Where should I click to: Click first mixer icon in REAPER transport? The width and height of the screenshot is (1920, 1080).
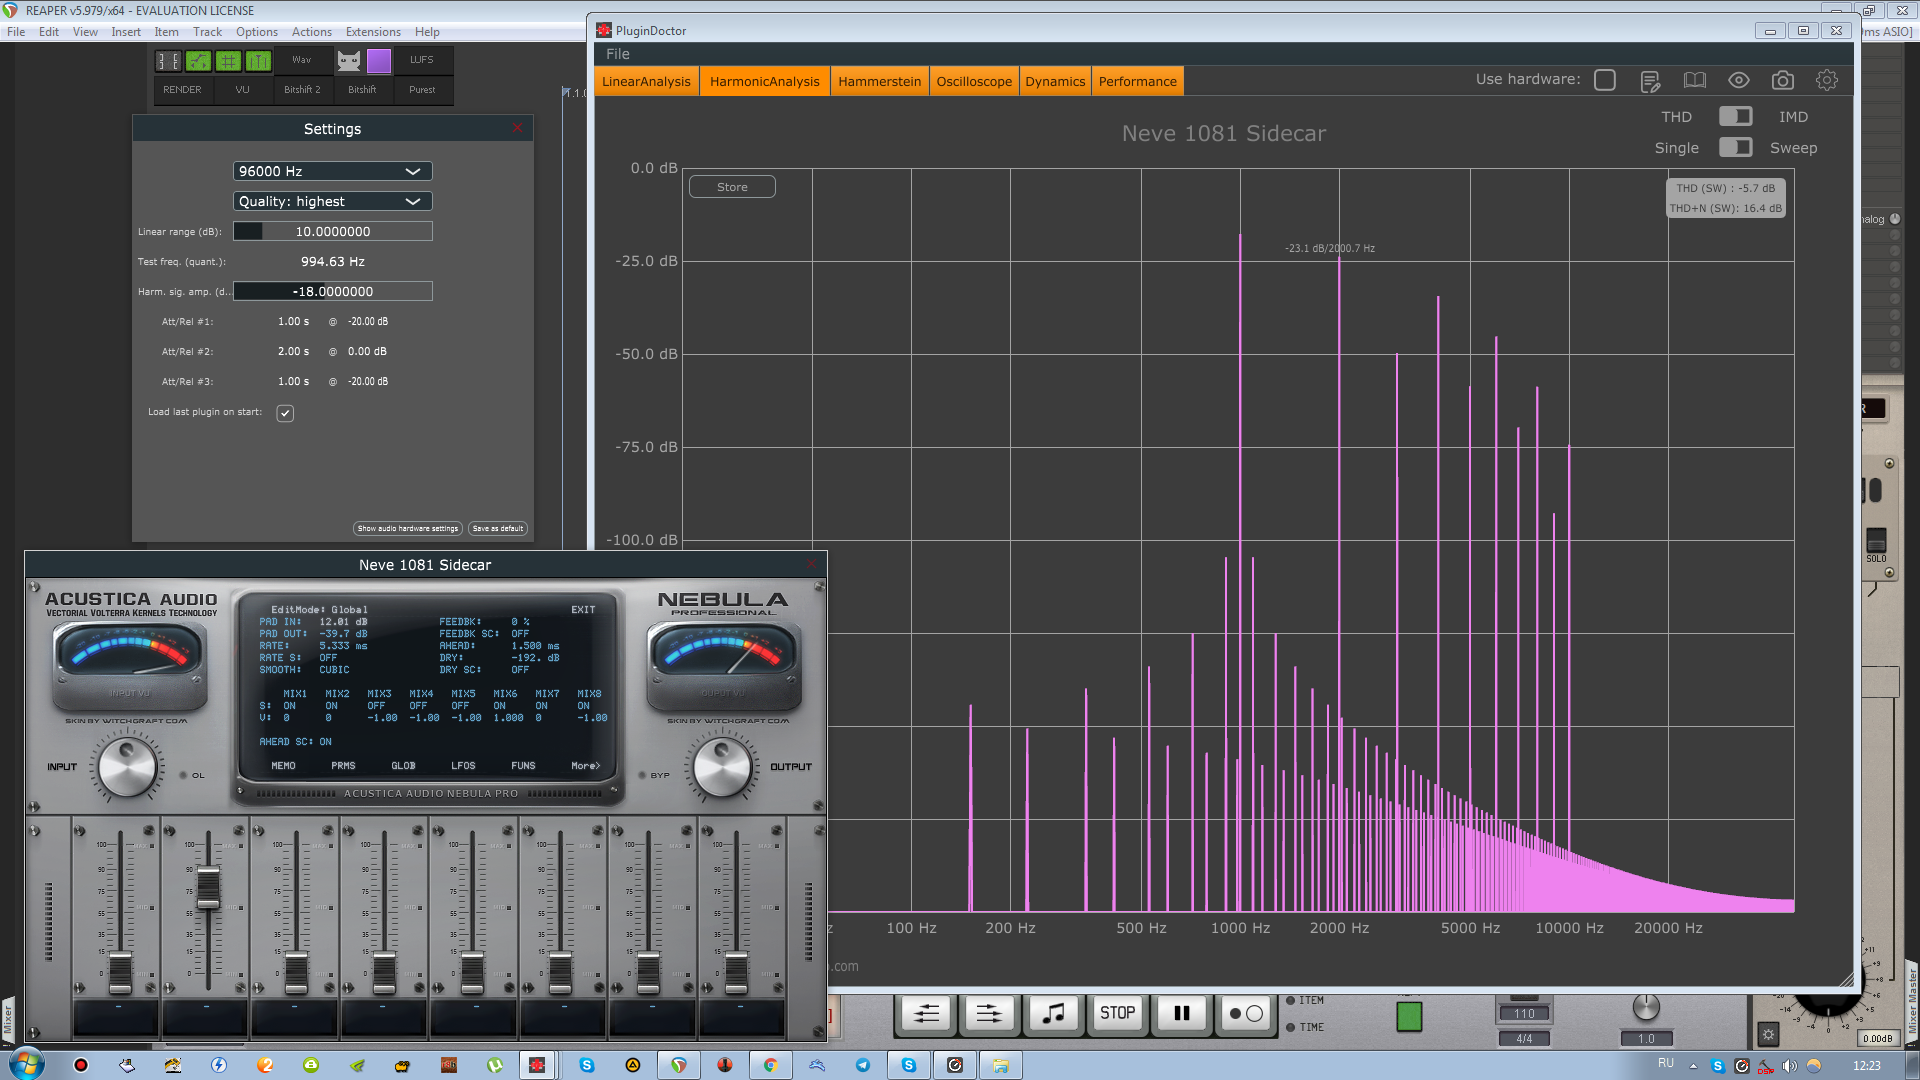(x=927, y=1014)
